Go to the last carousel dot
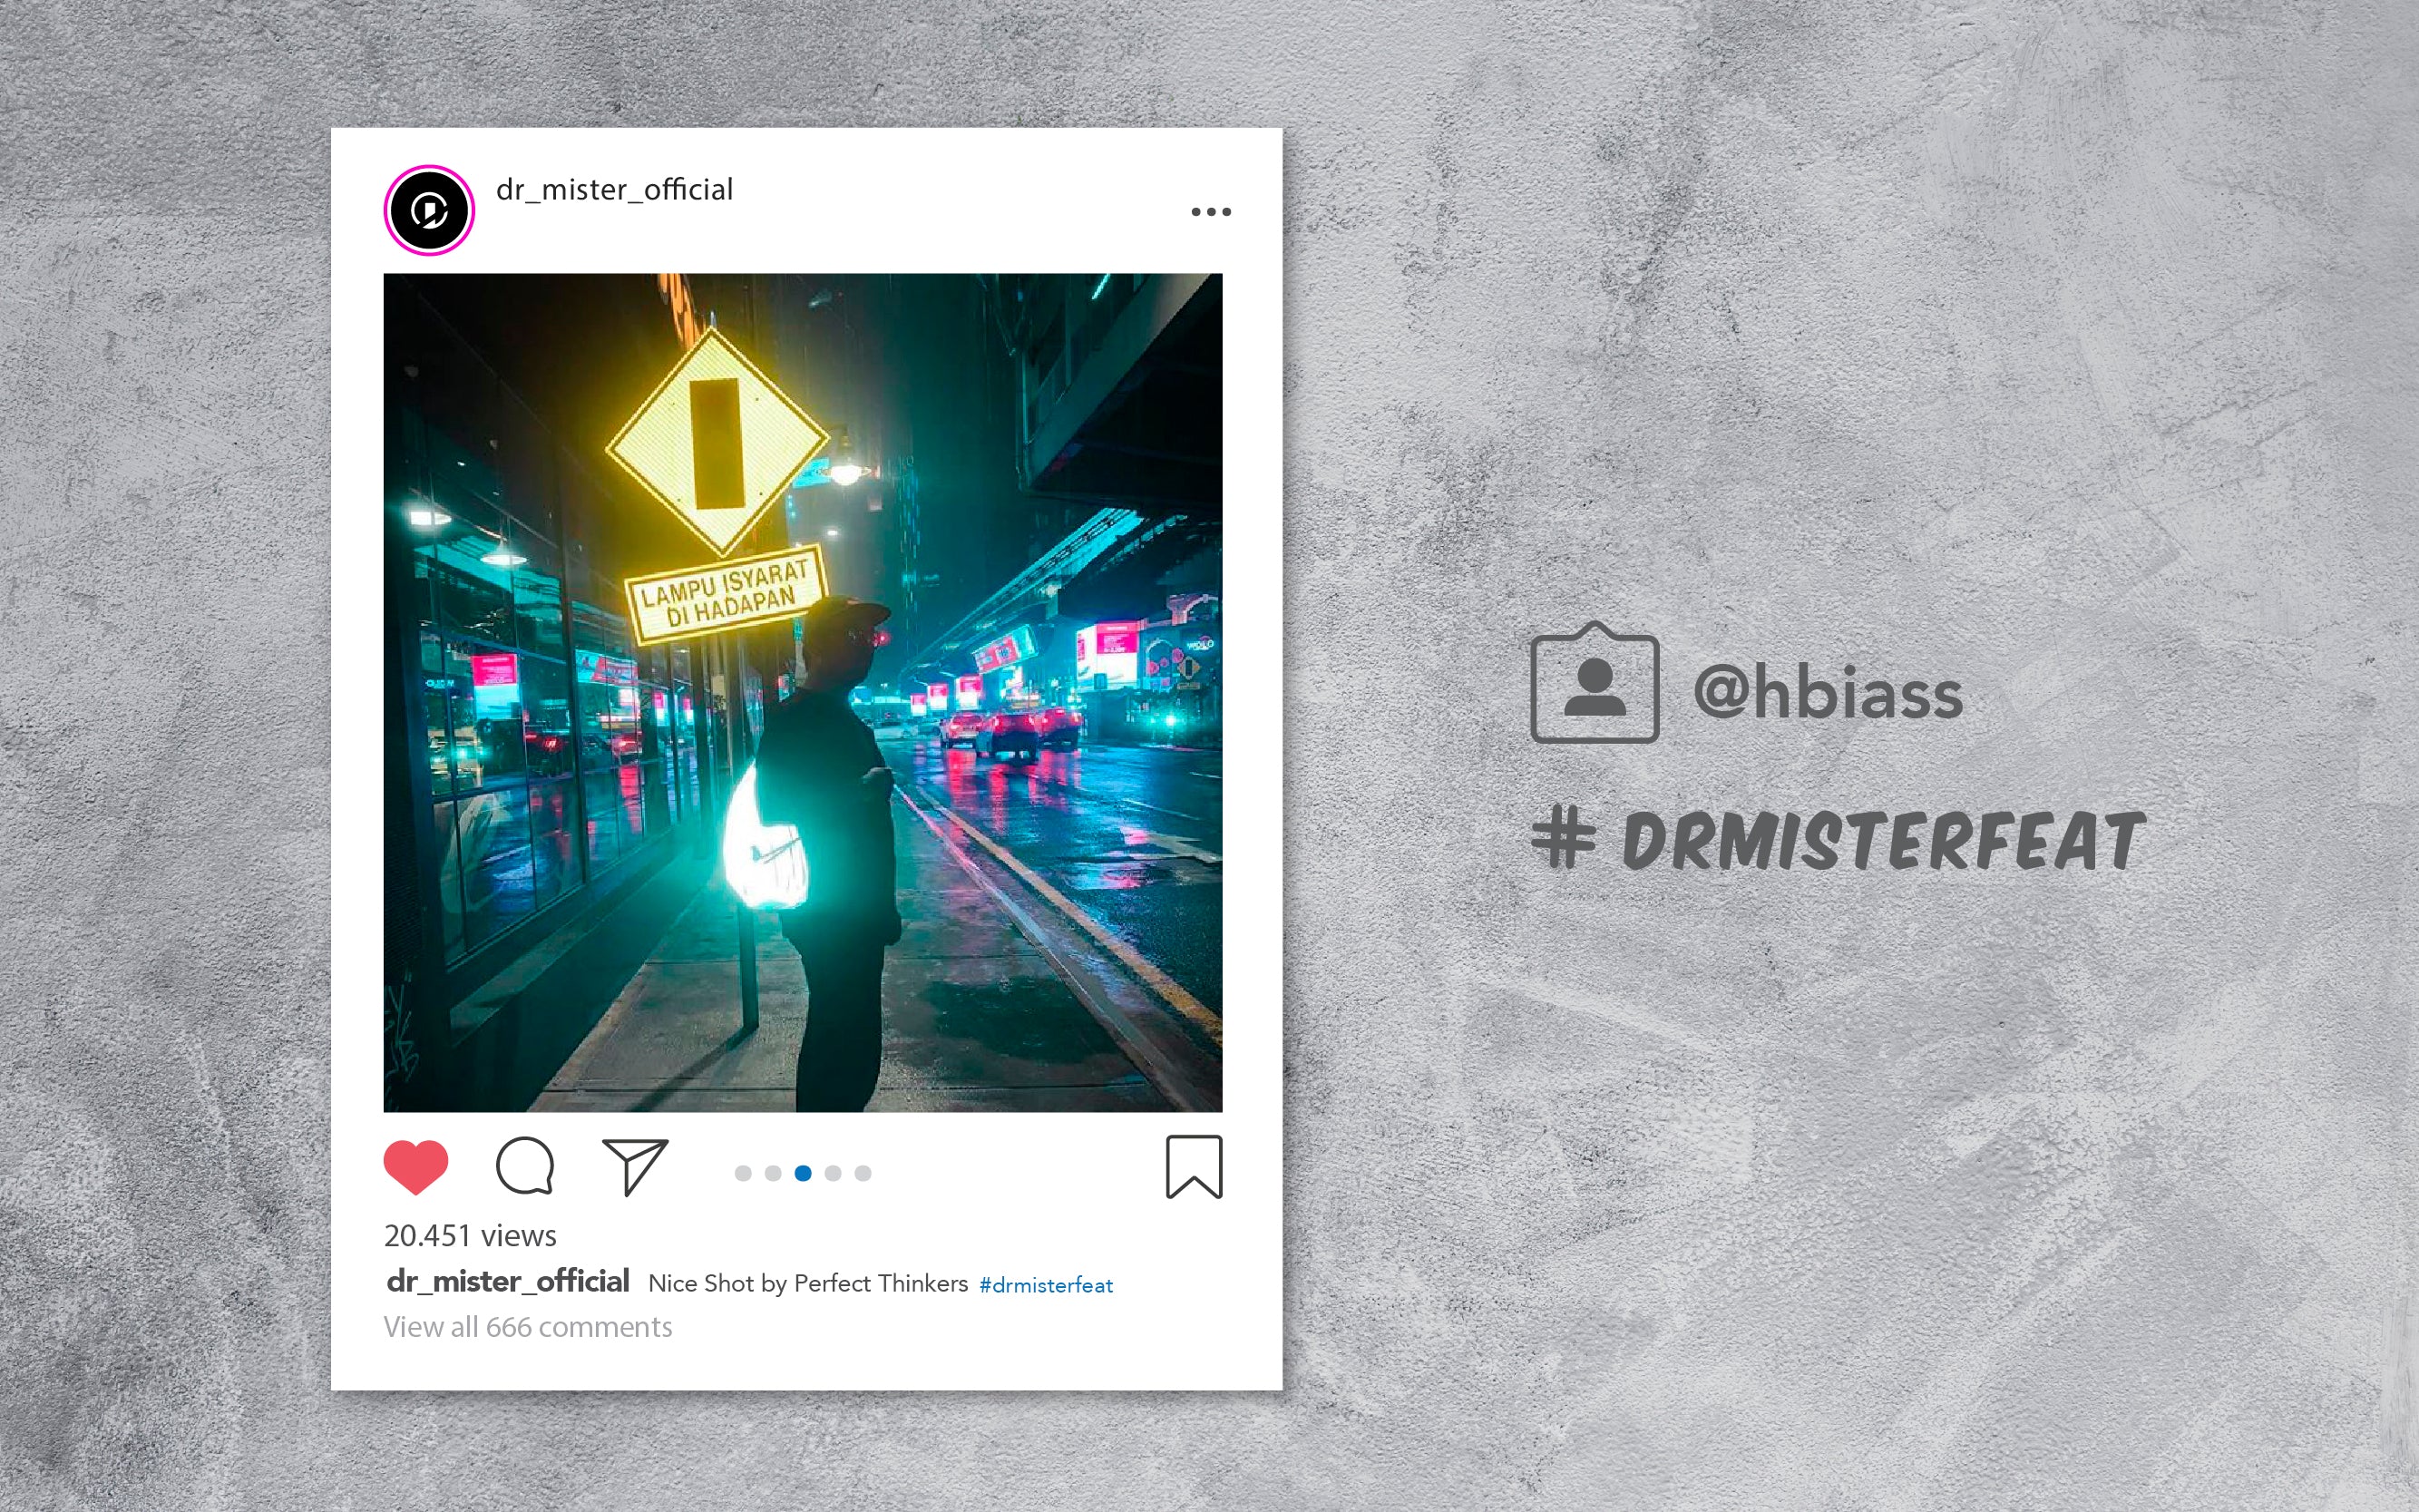Viewport: 2419px width, 1512px height. (863, 1173)
